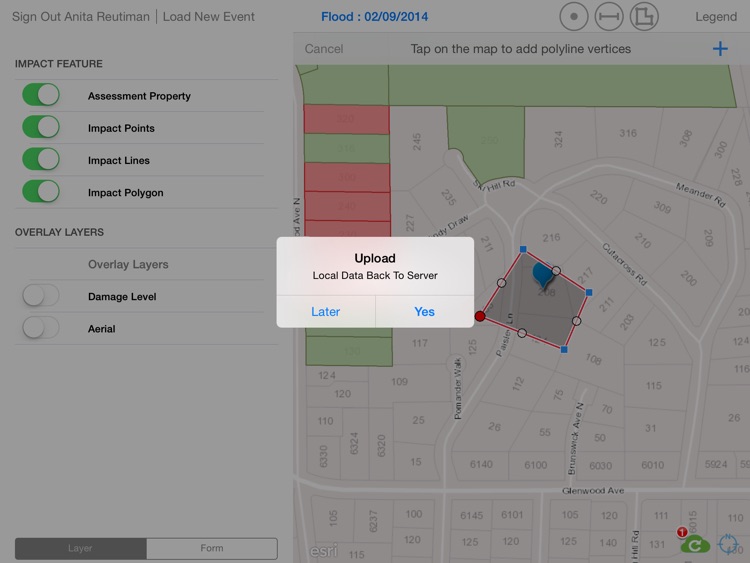Toggle the Impact Lines switch
Image resolution: width=750 pixels, height=563 pixels.
point(41,159)
